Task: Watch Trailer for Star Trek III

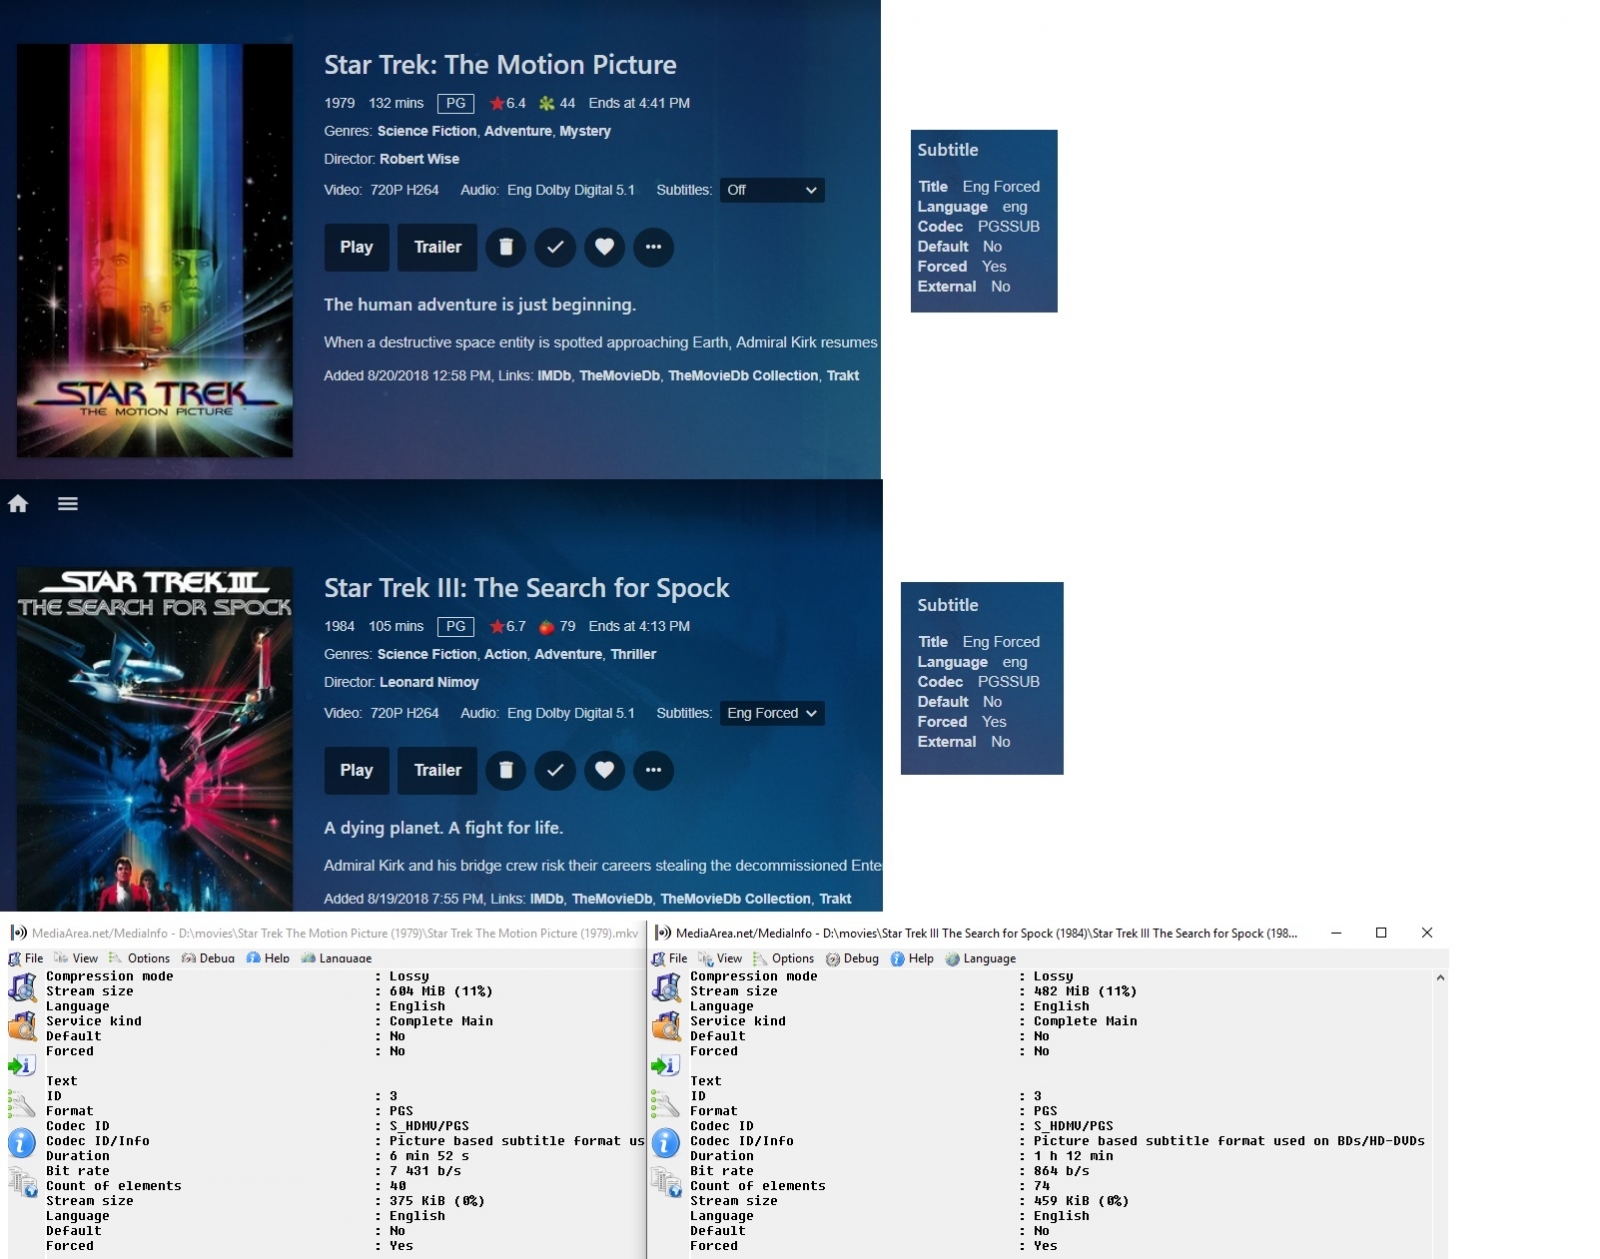Action: 438,770
